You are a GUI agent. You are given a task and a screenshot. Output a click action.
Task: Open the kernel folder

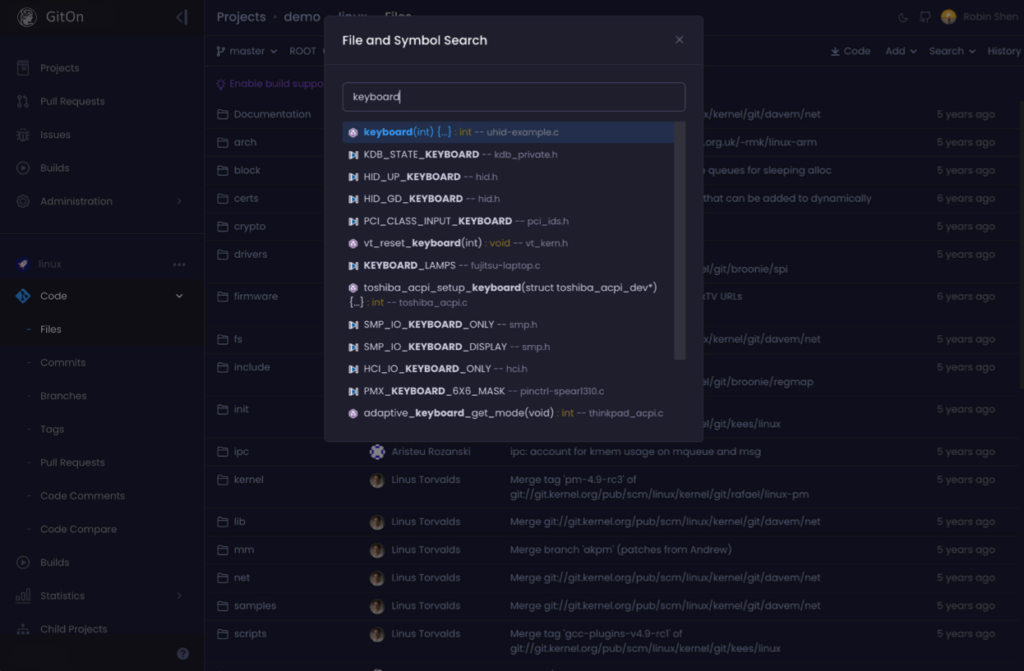pos(249,480)
